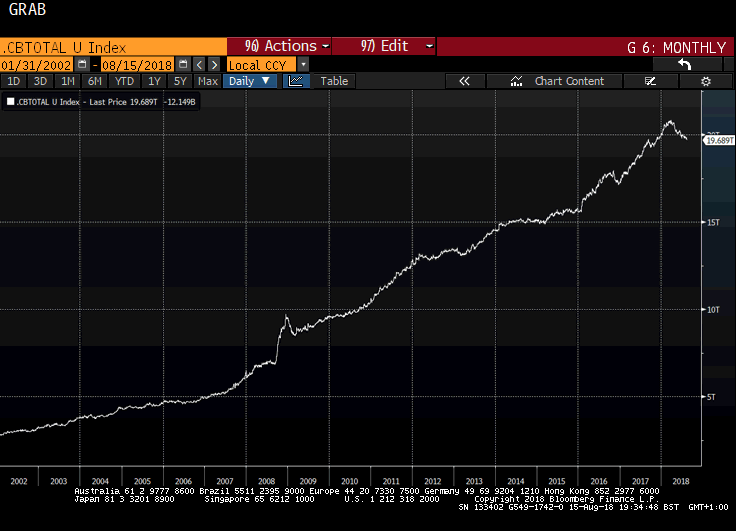
Task: Select the 5Y range tab
Action: coord(180,81)
